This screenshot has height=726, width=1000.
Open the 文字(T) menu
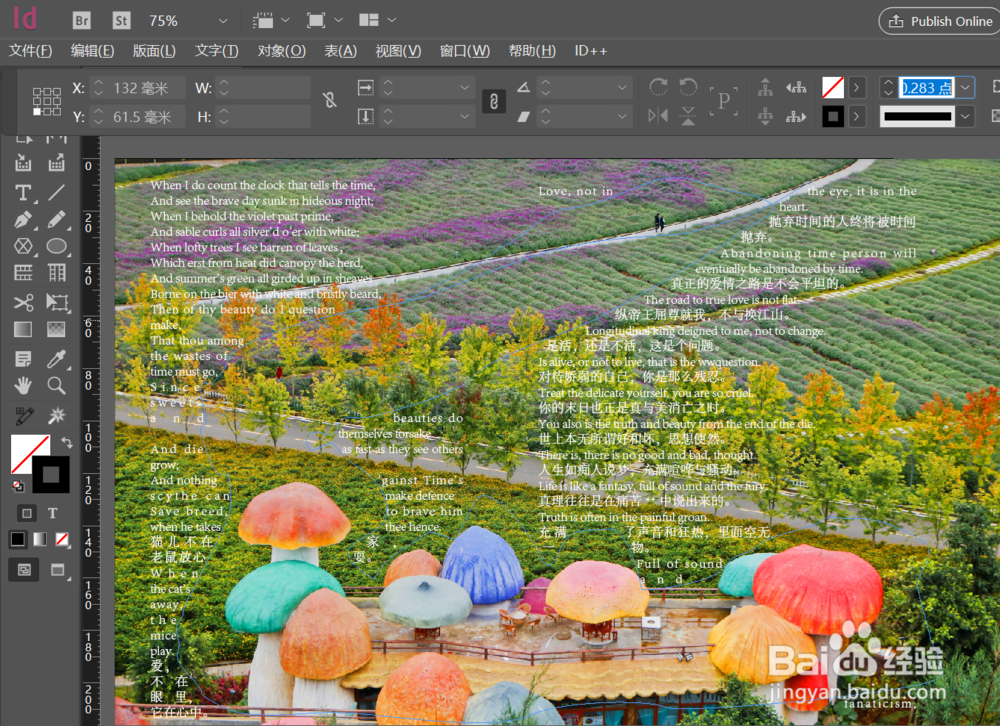pyautogui.click(x=217, y=51)
